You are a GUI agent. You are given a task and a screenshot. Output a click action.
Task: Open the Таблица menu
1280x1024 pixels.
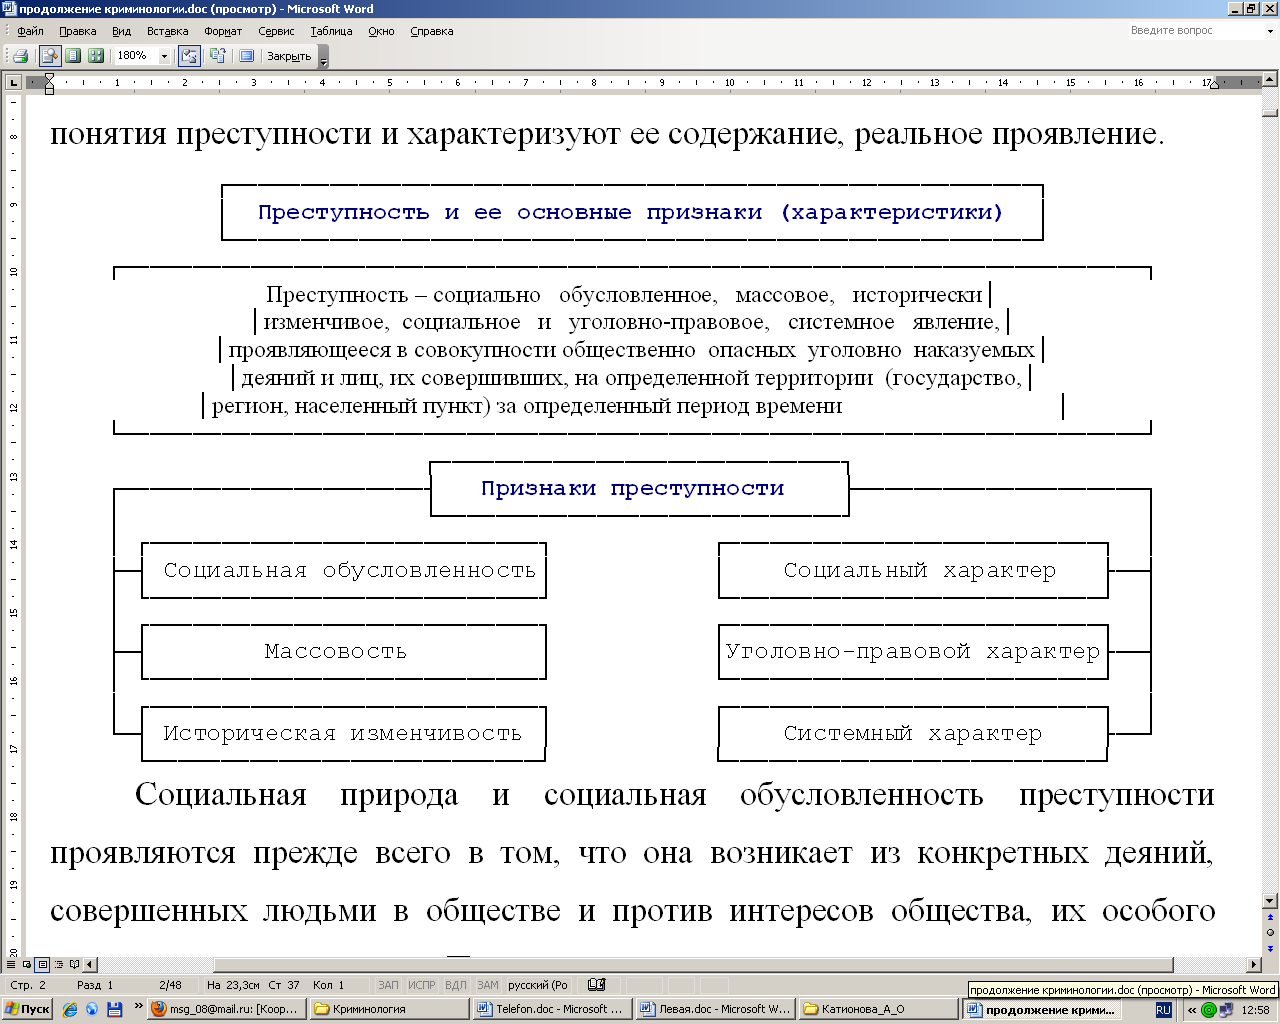point(331,31)
